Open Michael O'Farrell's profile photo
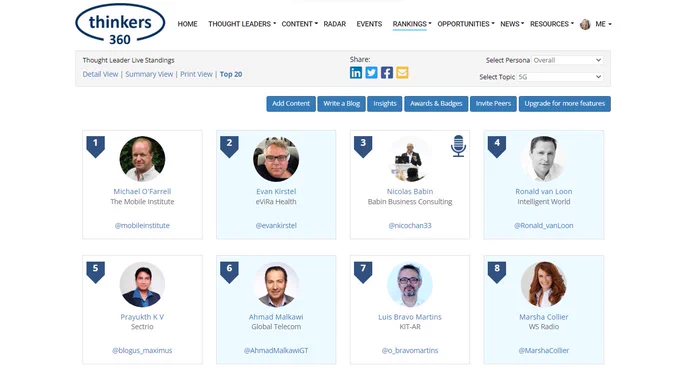Viewport: 680px width, 380px height. click(142, 159)
